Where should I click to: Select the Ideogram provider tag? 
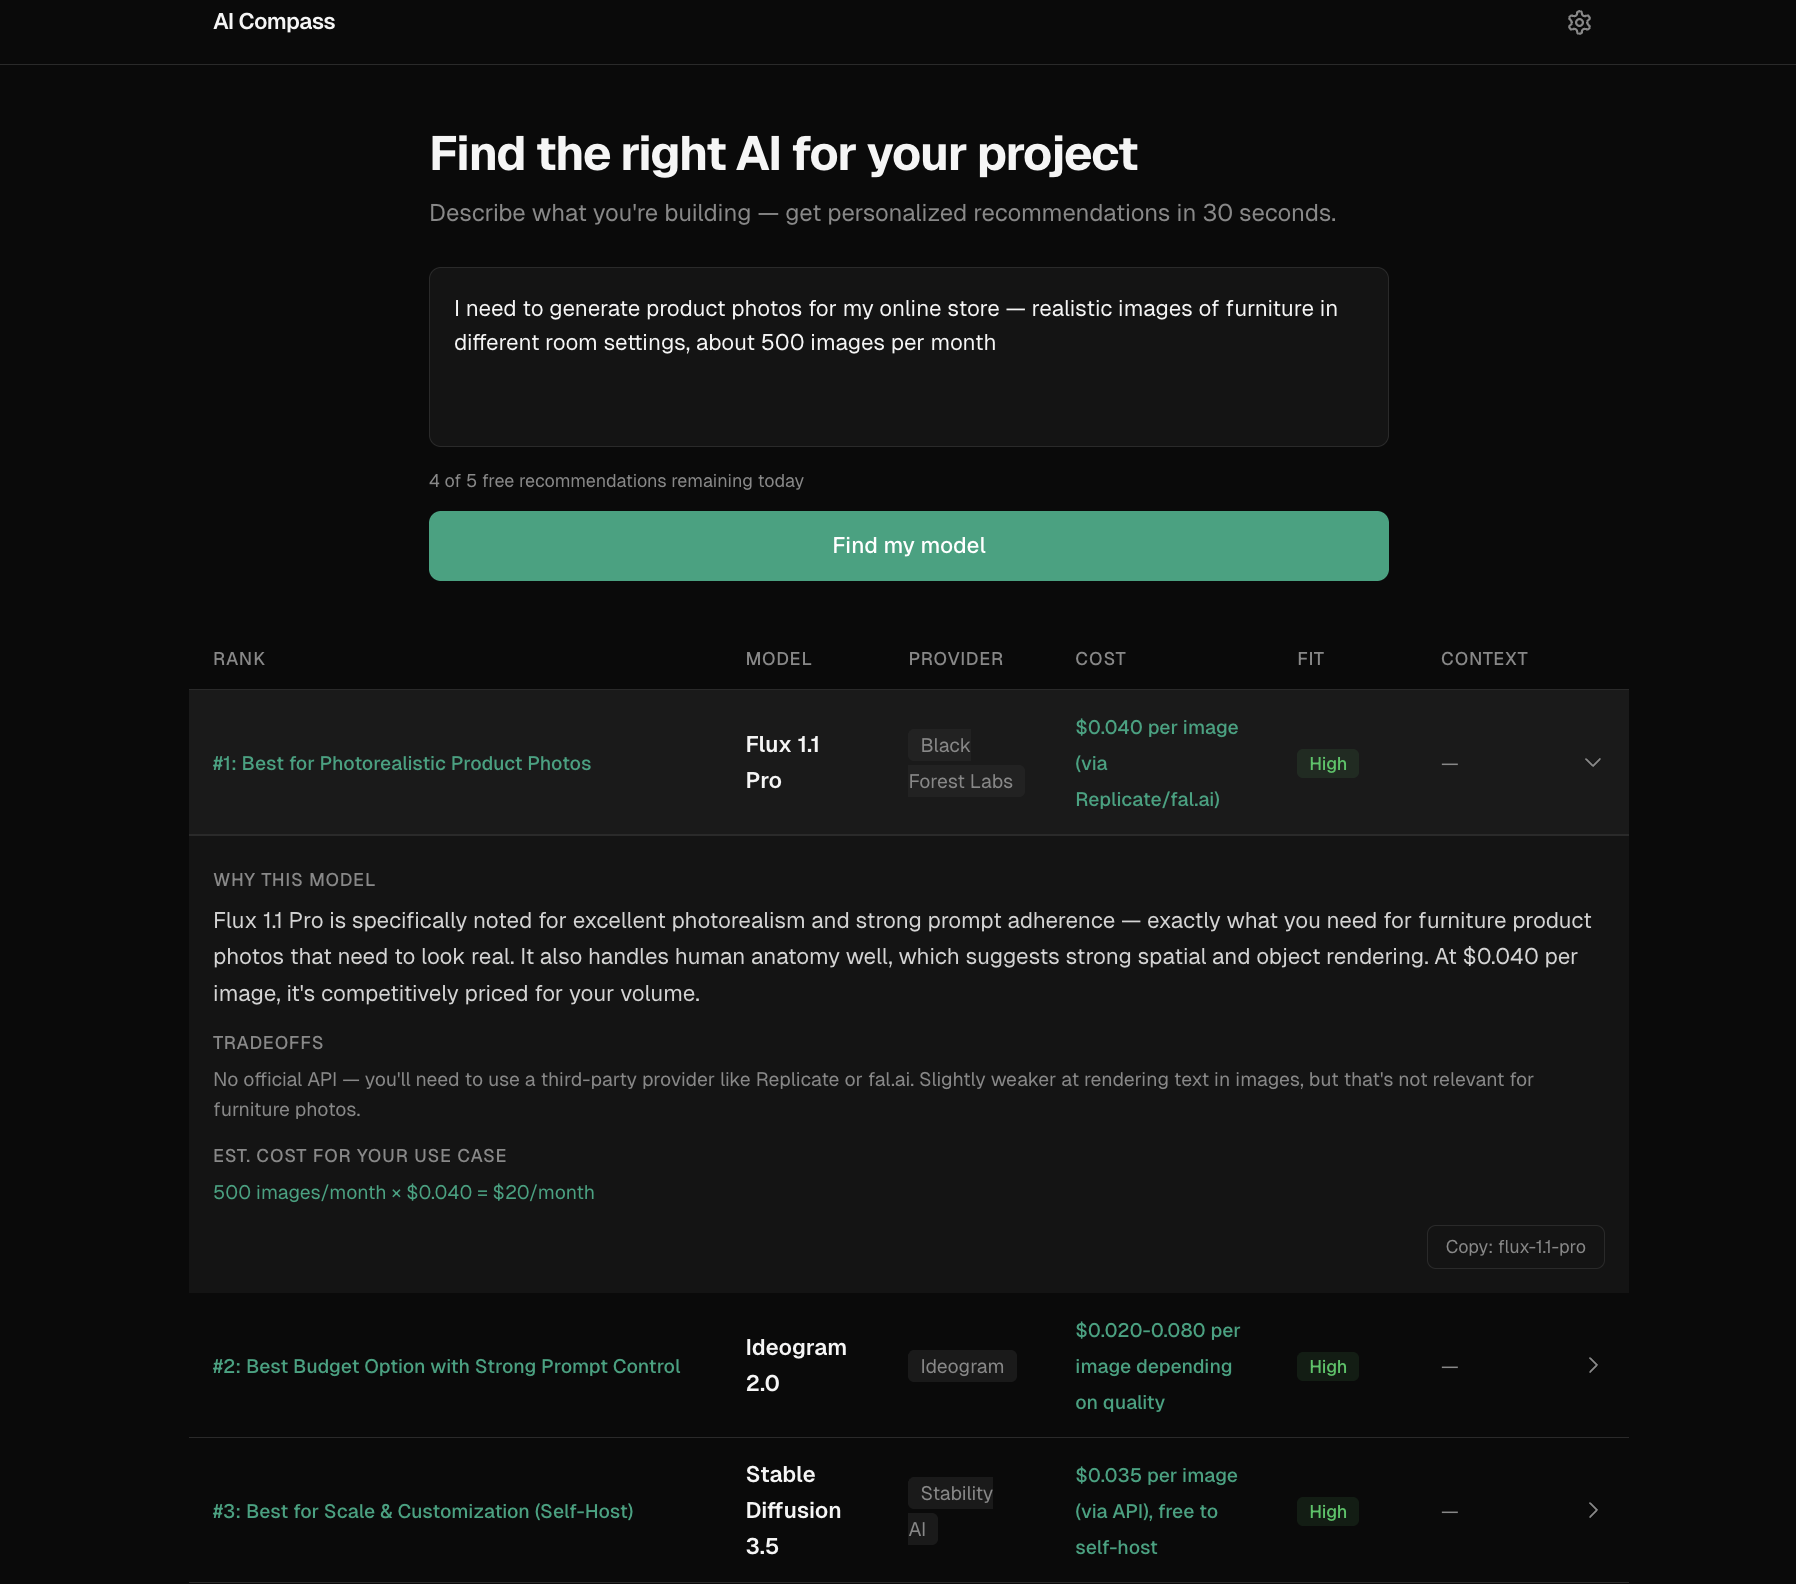(961, 1366)
